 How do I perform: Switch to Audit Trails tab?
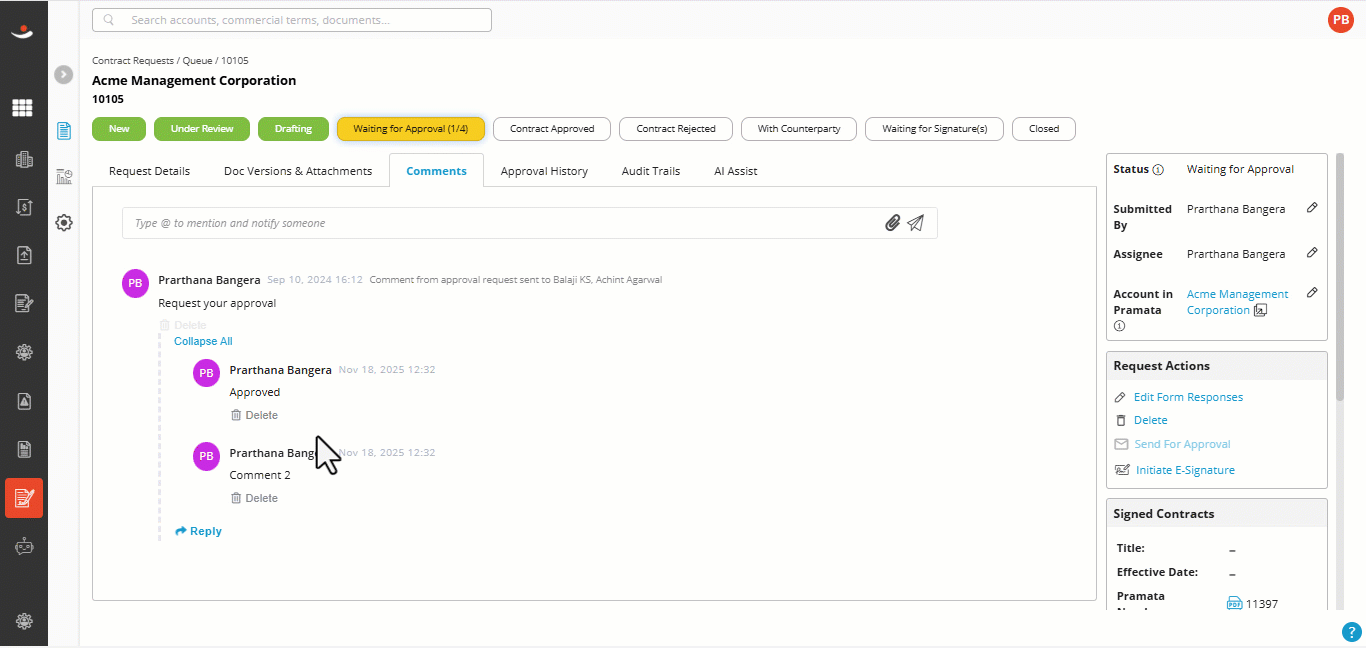click(x=651, y=171)
